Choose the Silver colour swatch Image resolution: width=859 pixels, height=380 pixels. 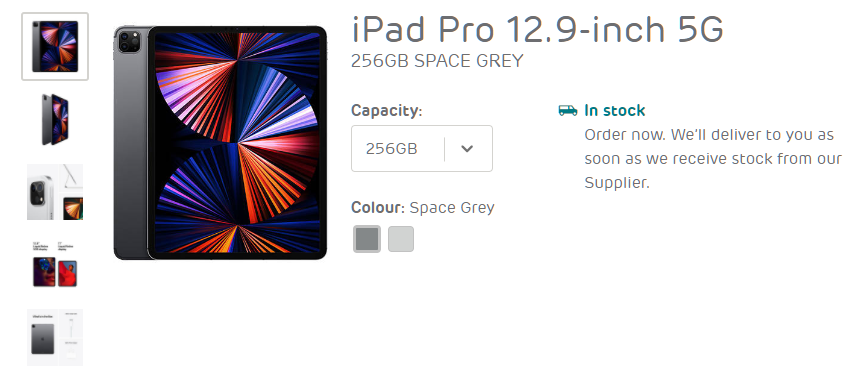(401, 239)
